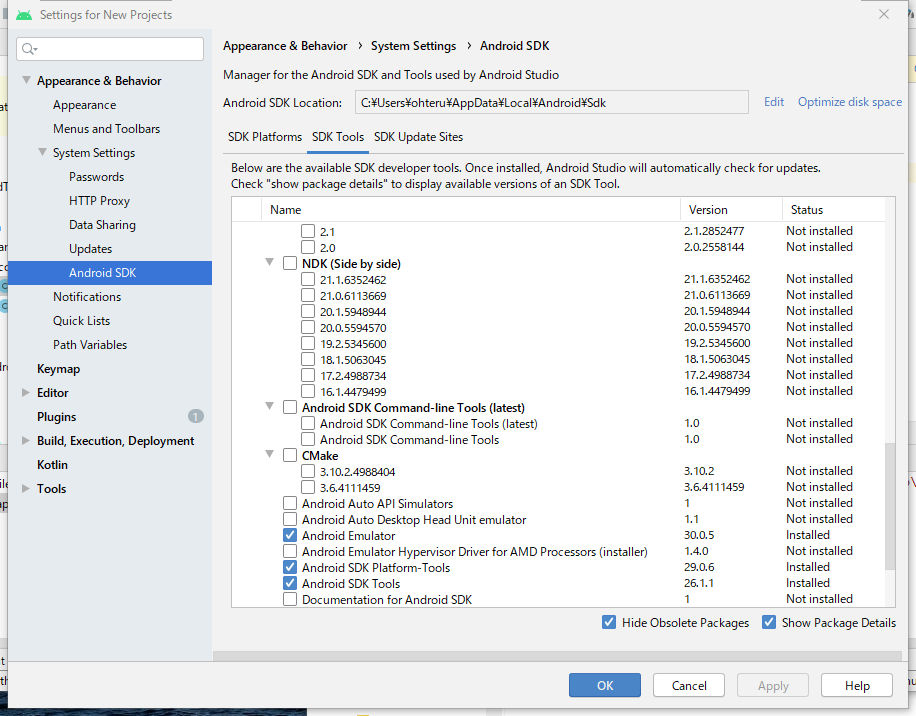The width and height of the screenshot is (916, 716).
Task: Open Notifications settings
Action: [x=87, y=296]
